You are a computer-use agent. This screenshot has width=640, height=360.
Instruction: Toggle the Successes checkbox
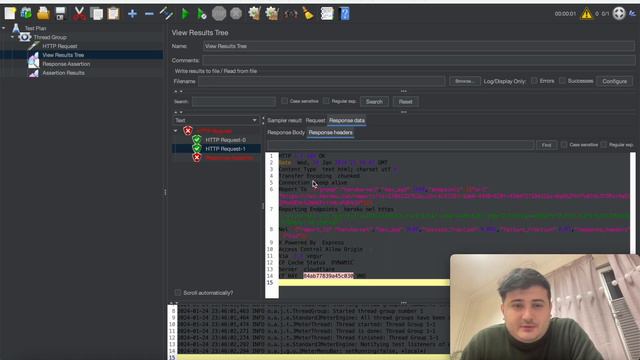pos(562,81)
